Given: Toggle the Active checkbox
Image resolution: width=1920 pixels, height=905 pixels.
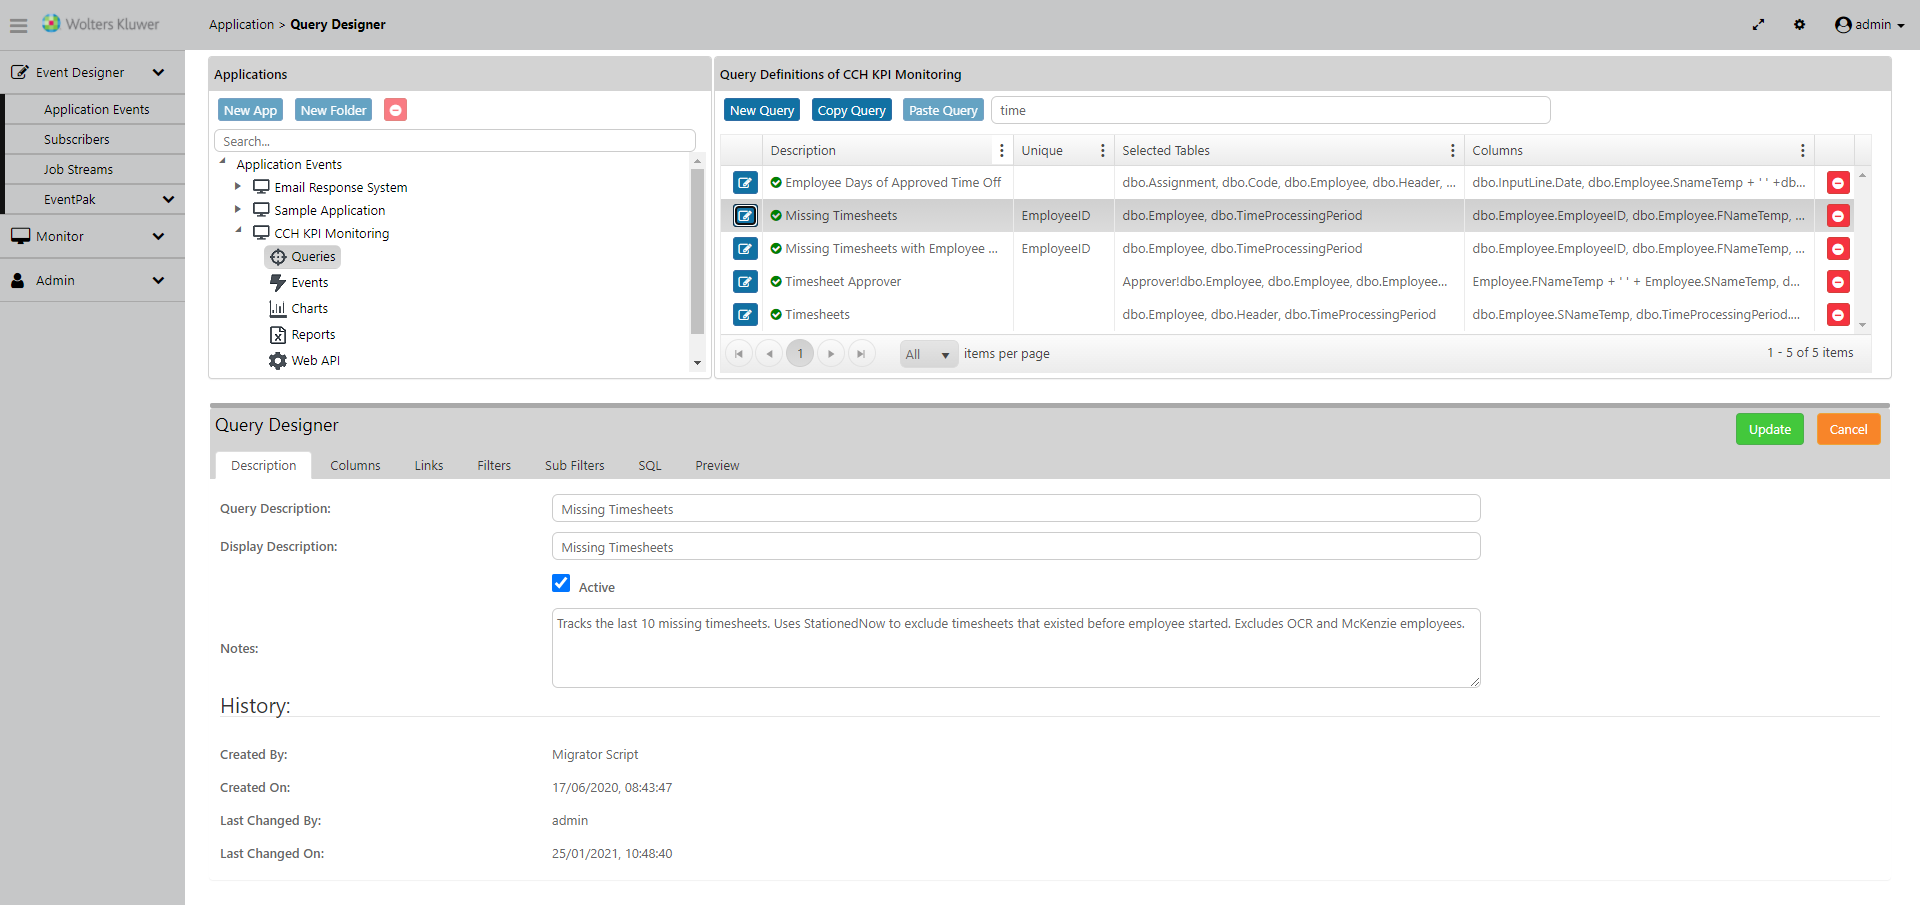Looking at the screenshot, I should tap(561, 584).
